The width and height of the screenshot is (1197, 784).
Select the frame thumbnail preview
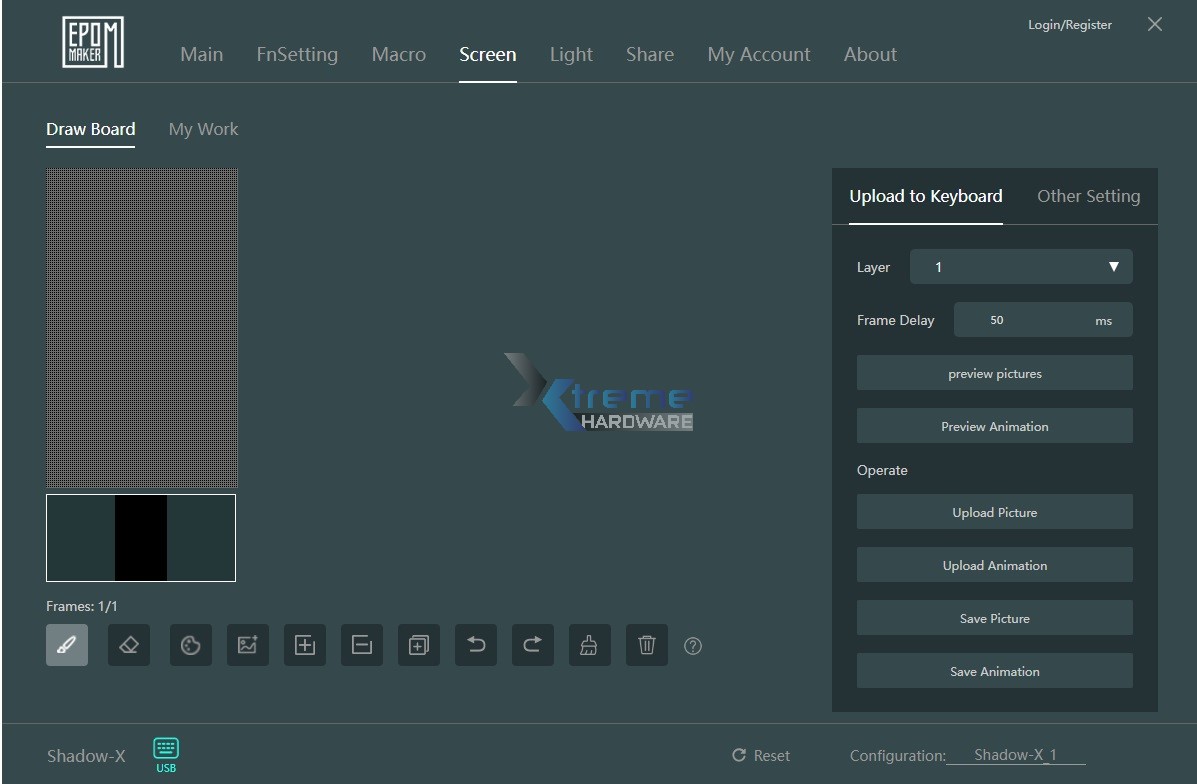(x=141, y=538)
